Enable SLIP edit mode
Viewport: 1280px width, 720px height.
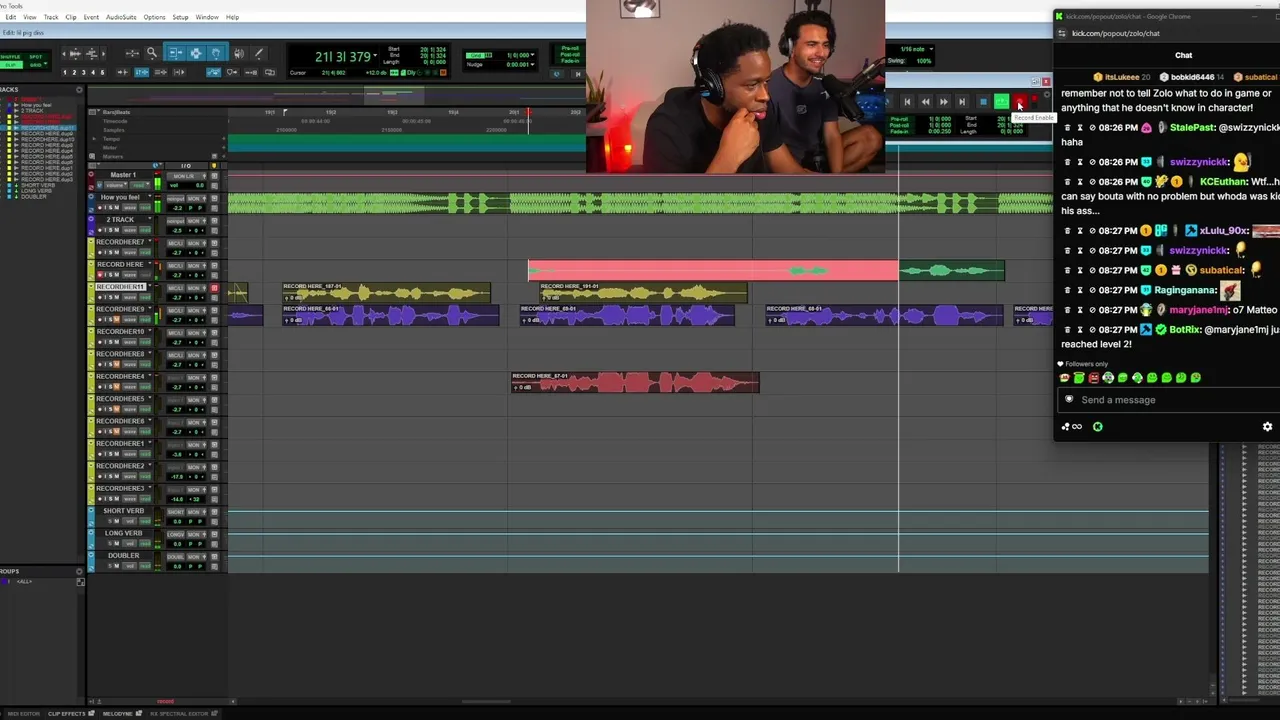(x=10, y=65)
